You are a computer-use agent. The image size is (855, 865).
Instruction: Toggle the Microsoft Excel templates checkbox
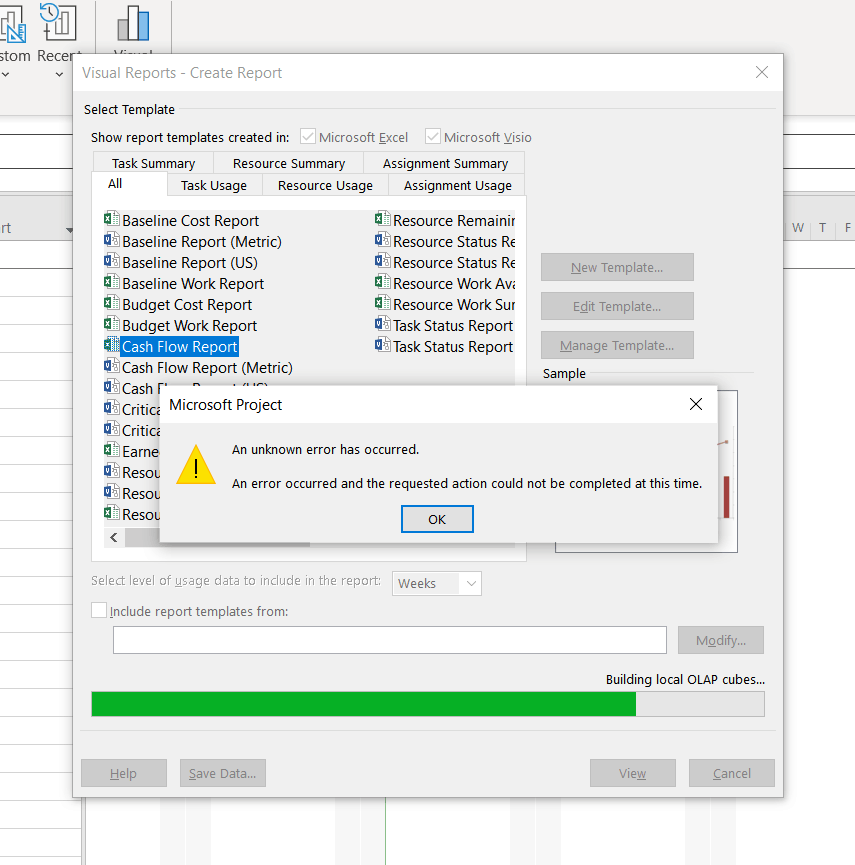(x=308, y=136)
